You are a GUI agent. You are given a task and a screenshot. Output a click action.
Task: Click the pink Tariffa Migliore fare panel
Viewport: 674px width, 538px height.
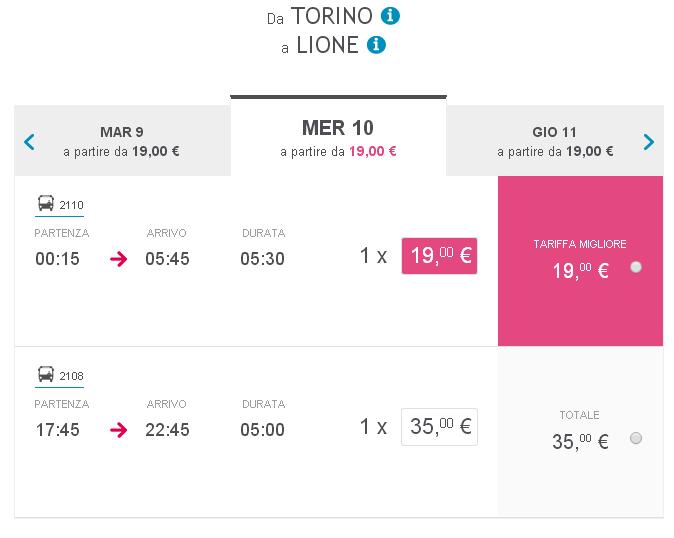(x=580, y=261)
